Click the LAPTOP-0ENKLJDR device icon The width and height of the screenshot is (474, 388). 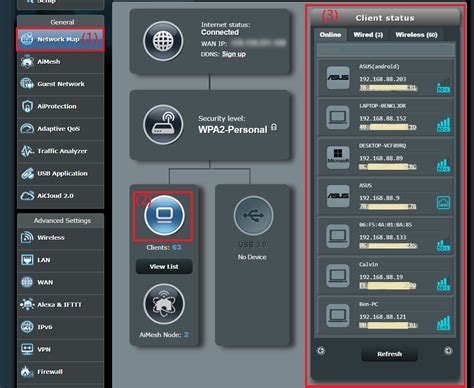(338, 117)
